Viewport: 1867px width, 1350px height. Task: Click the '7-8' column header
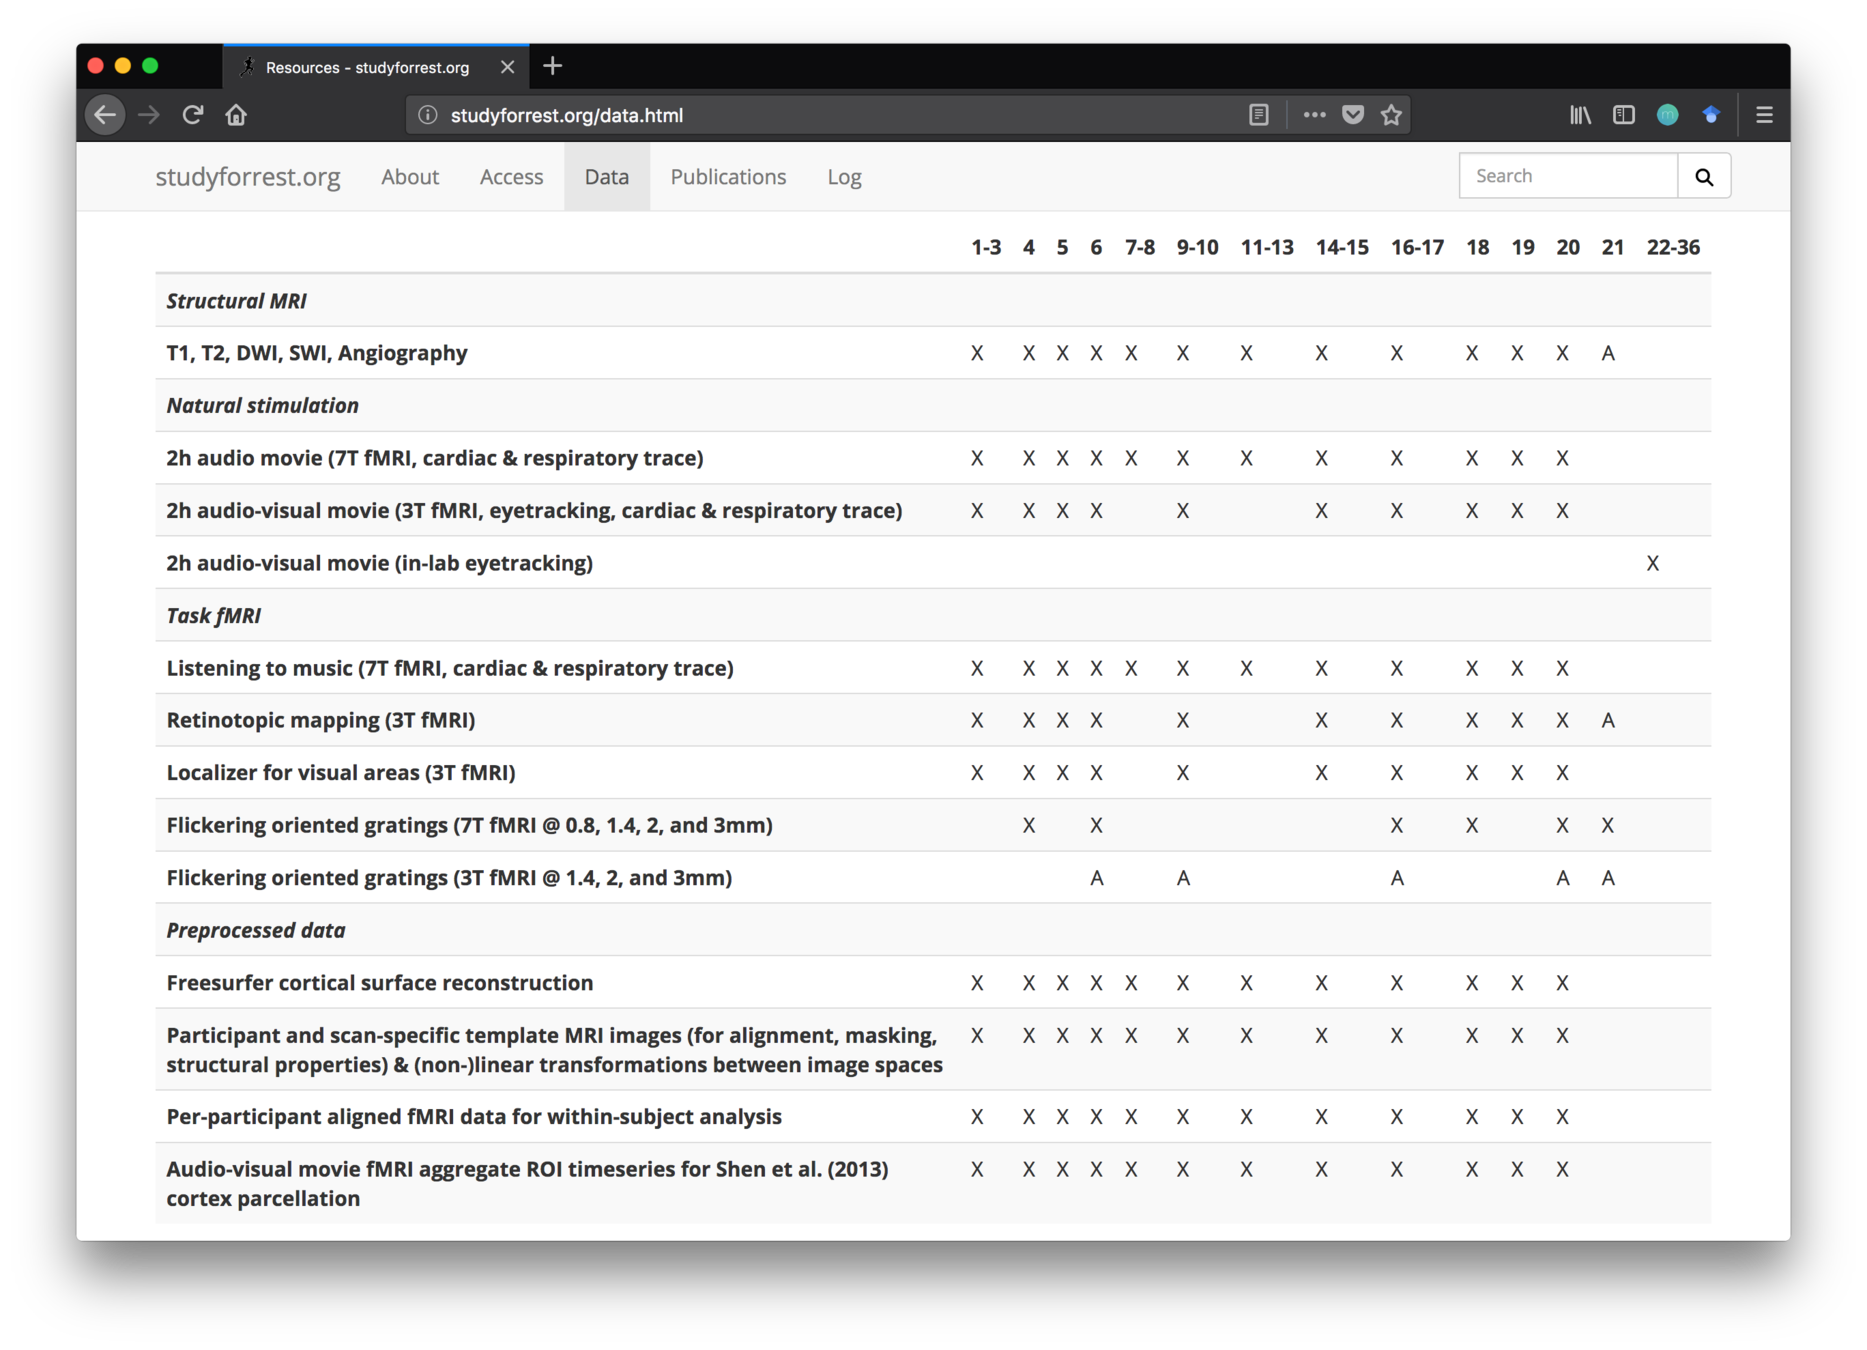pyautogui.click(x=1139, y=247)
